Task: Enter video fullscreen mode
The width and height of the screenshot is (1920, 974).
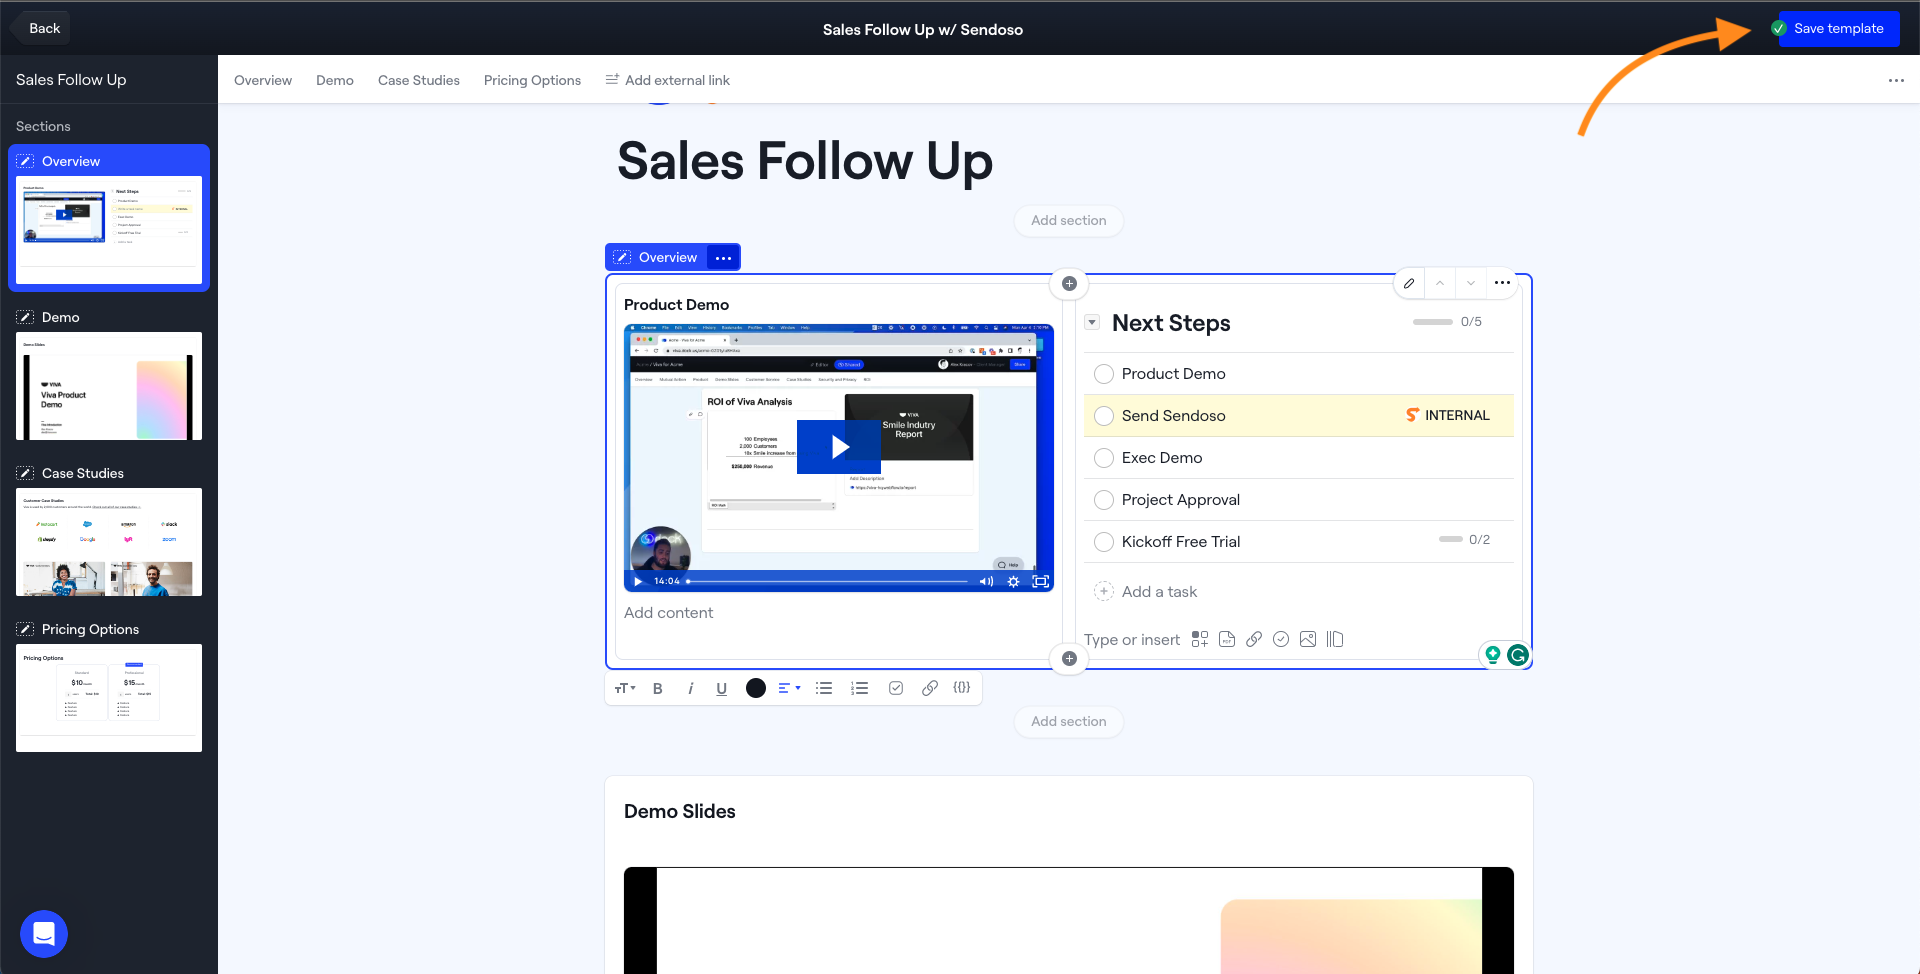Action: point(1040,581)
